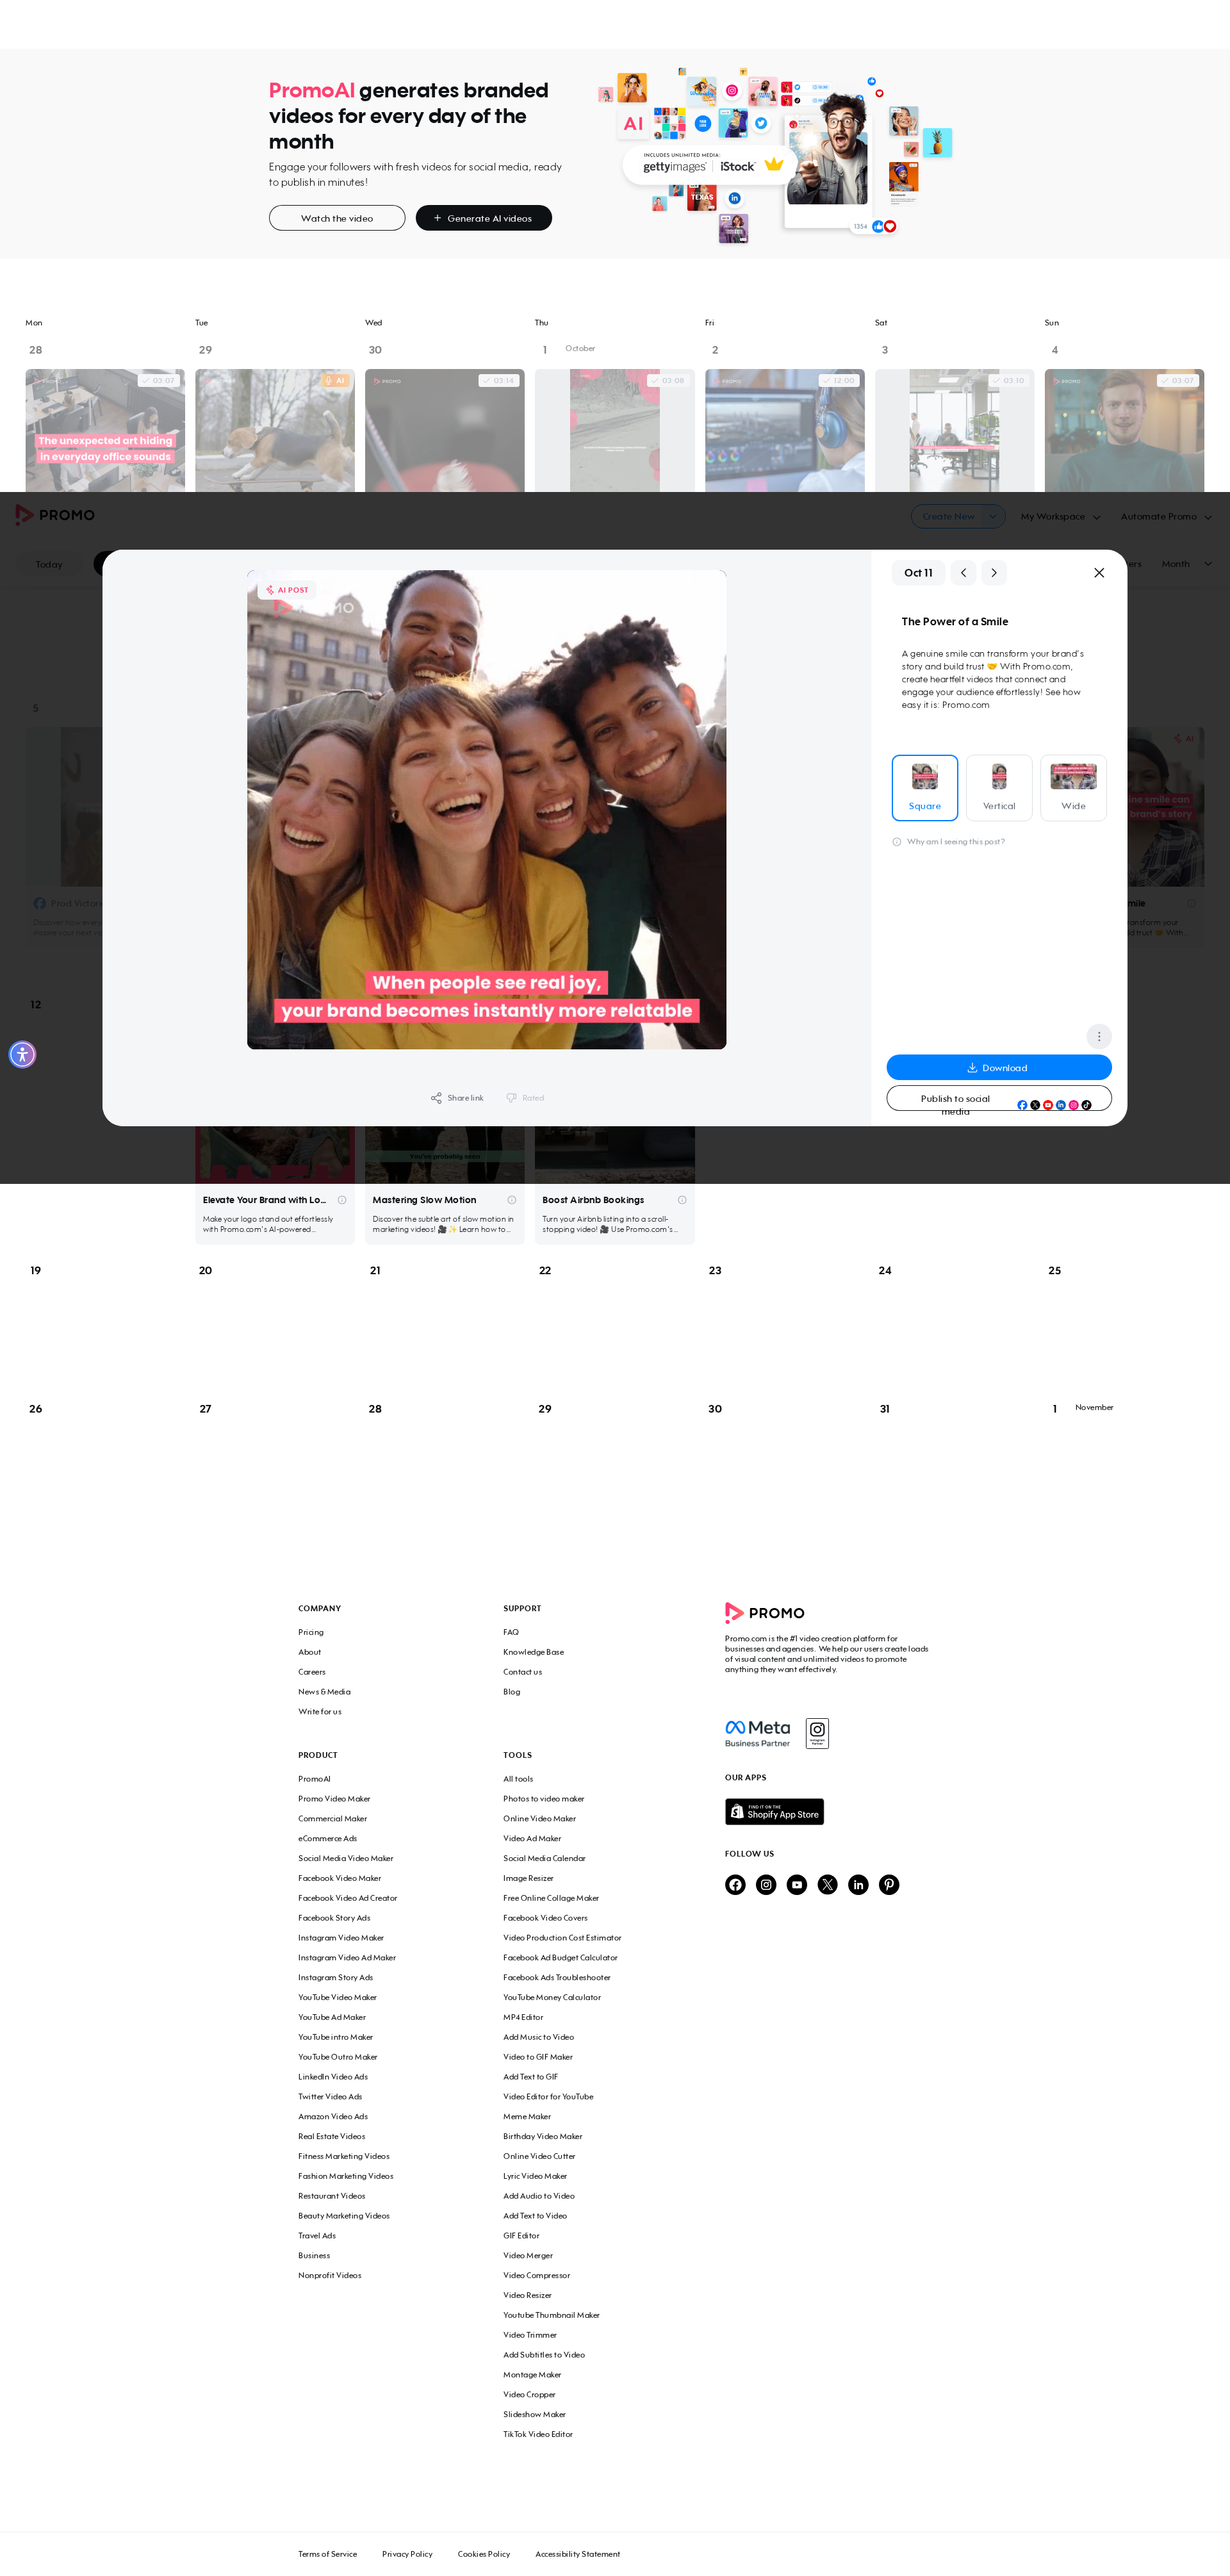
Task: Select the Vertical format option
Action: point(999,788)
